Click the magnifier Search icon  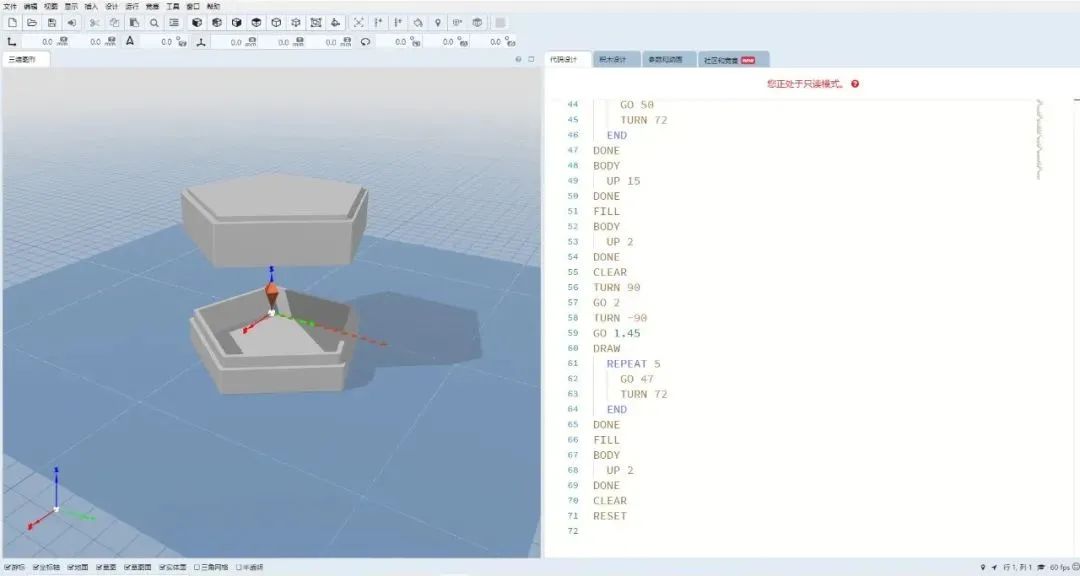pos(154,22)
